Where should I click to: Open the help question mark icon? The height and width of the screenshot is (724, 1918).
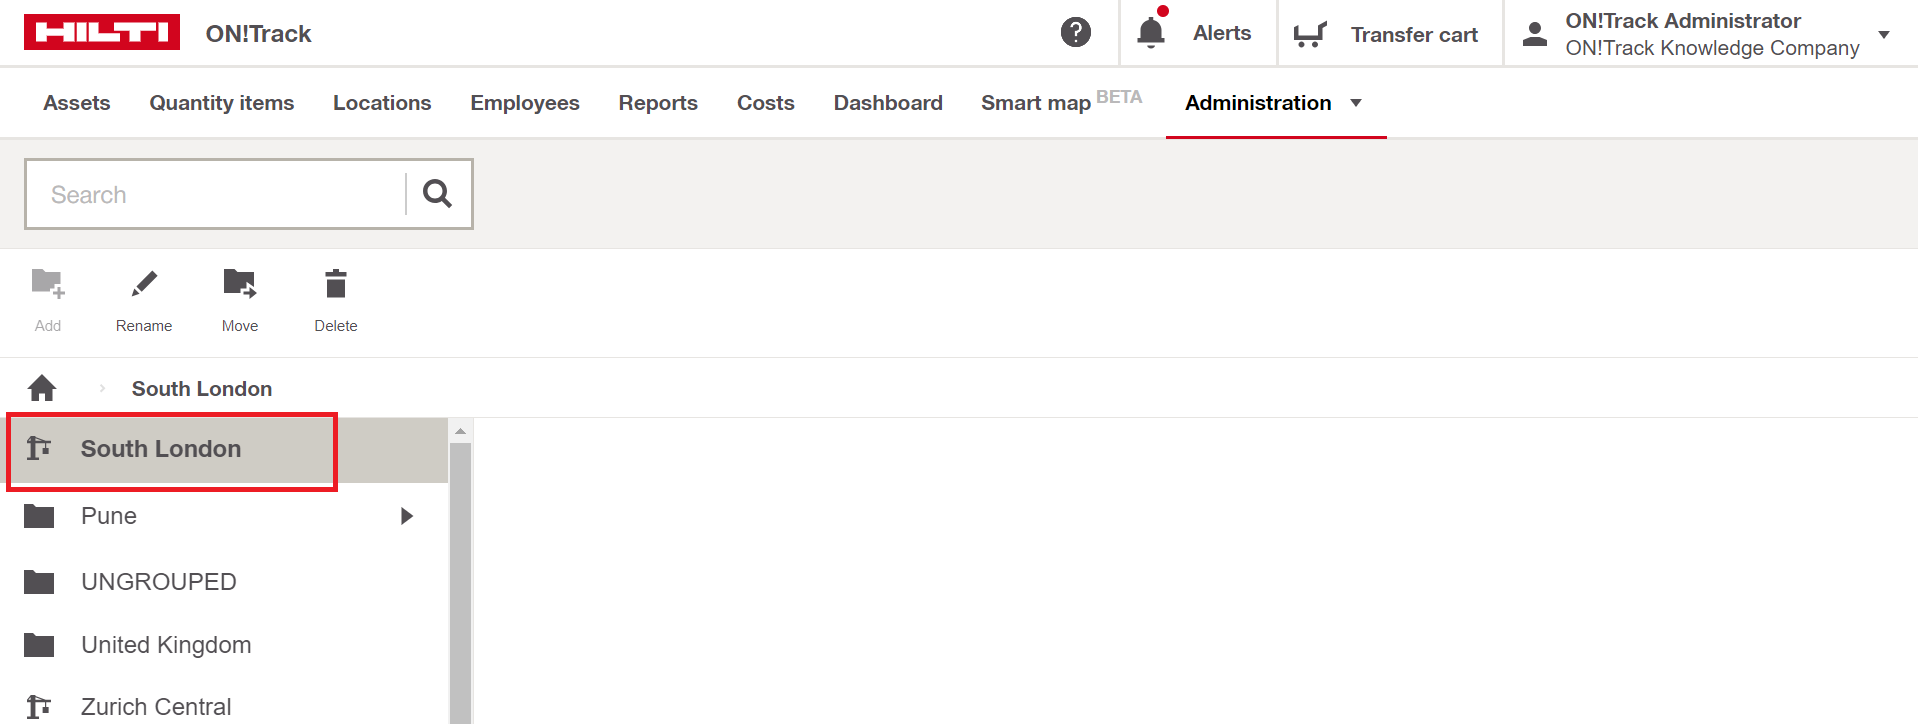coord(1076,32)
